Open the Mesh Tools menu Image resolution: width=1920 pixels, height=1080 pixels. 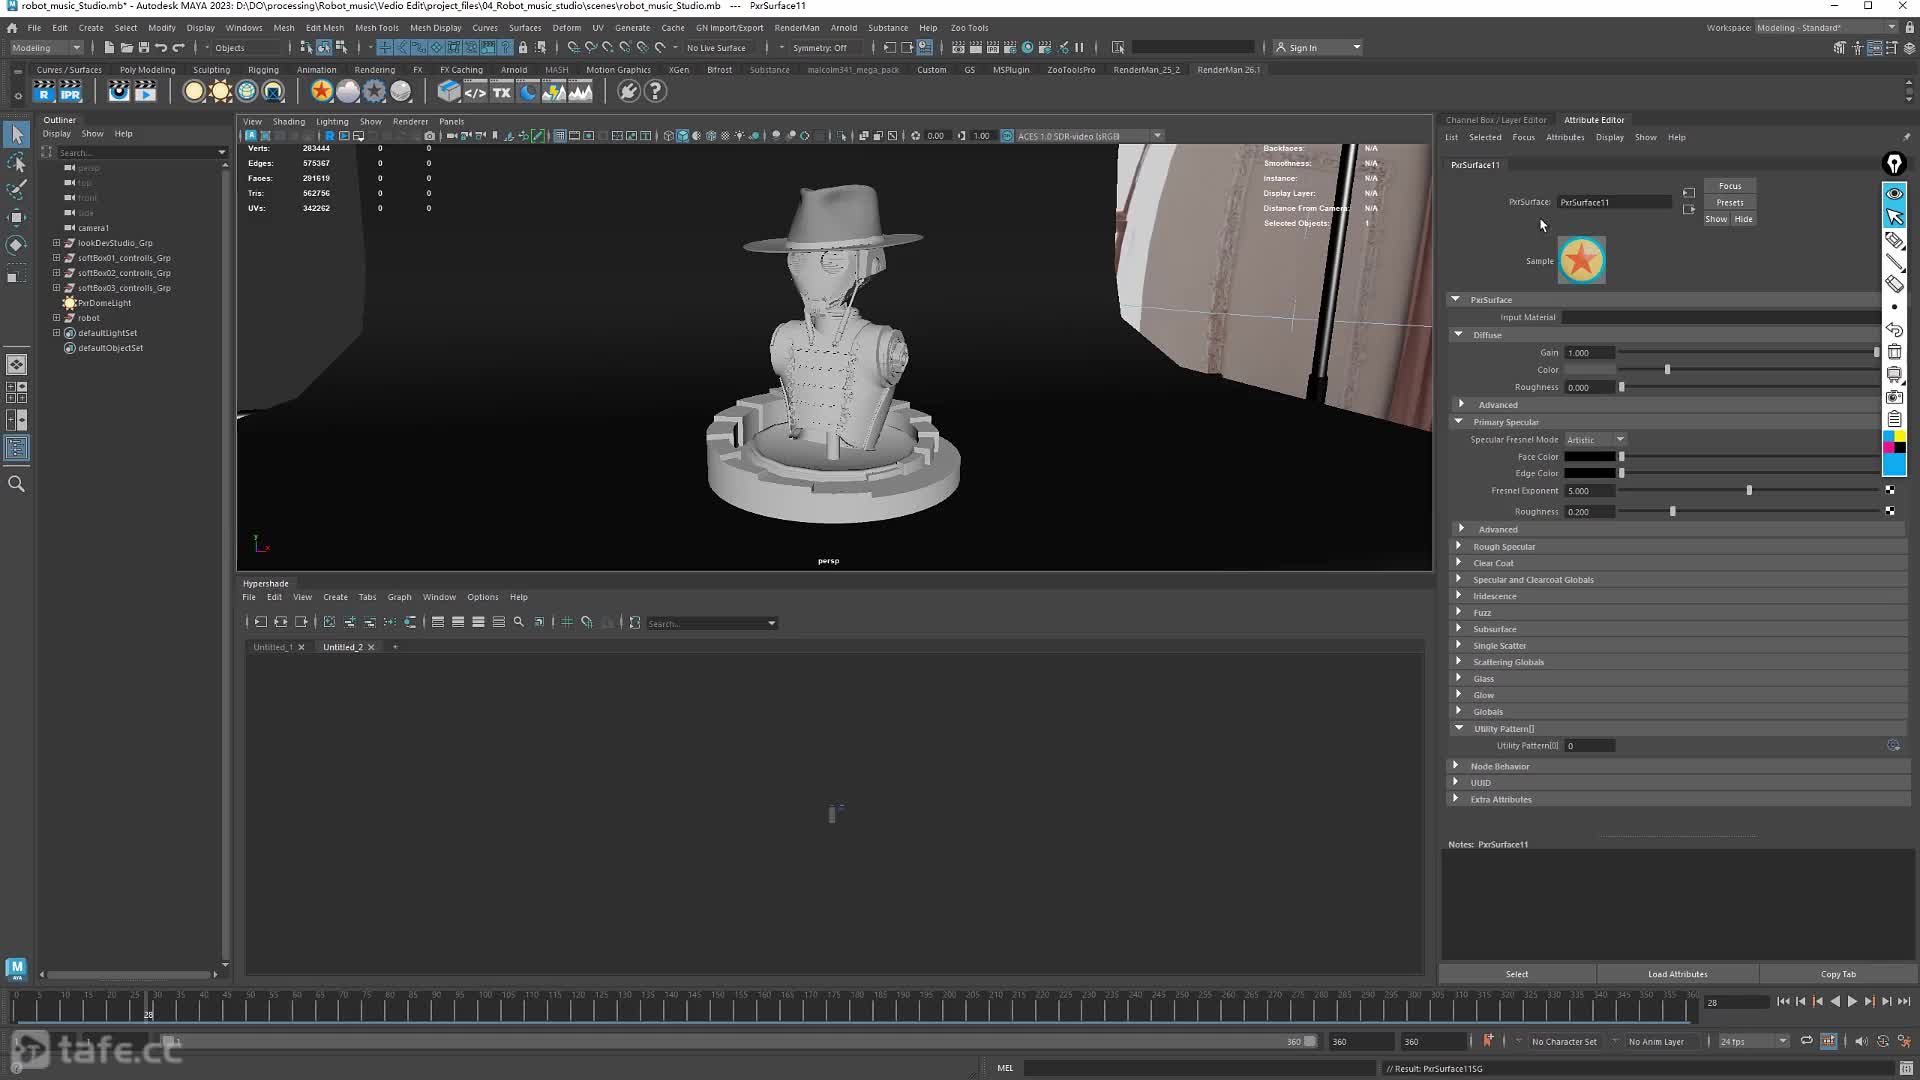(376, 28)
